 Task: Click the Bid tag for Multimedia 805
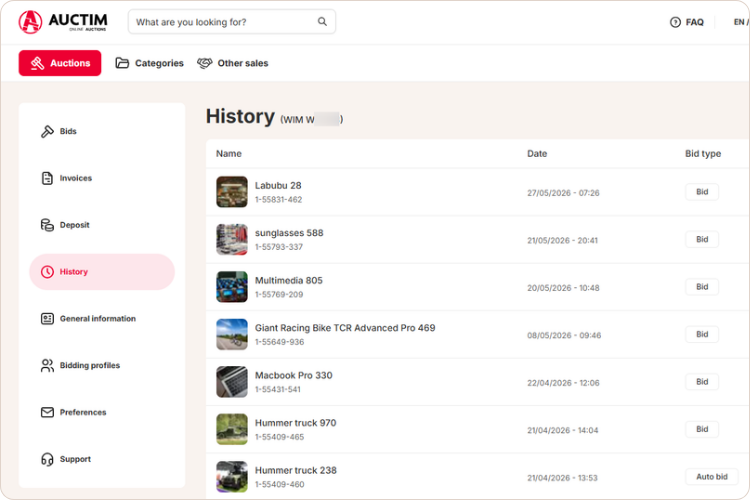(x=702, y=287)
